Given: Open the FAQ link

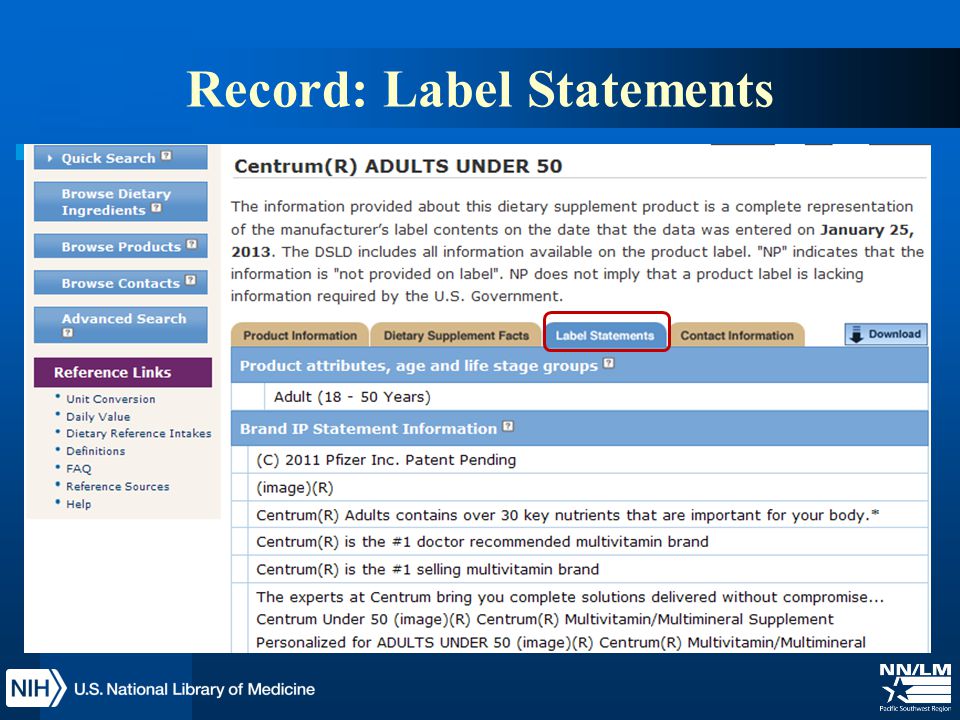Looking at the screenshot, I should 78,469.
